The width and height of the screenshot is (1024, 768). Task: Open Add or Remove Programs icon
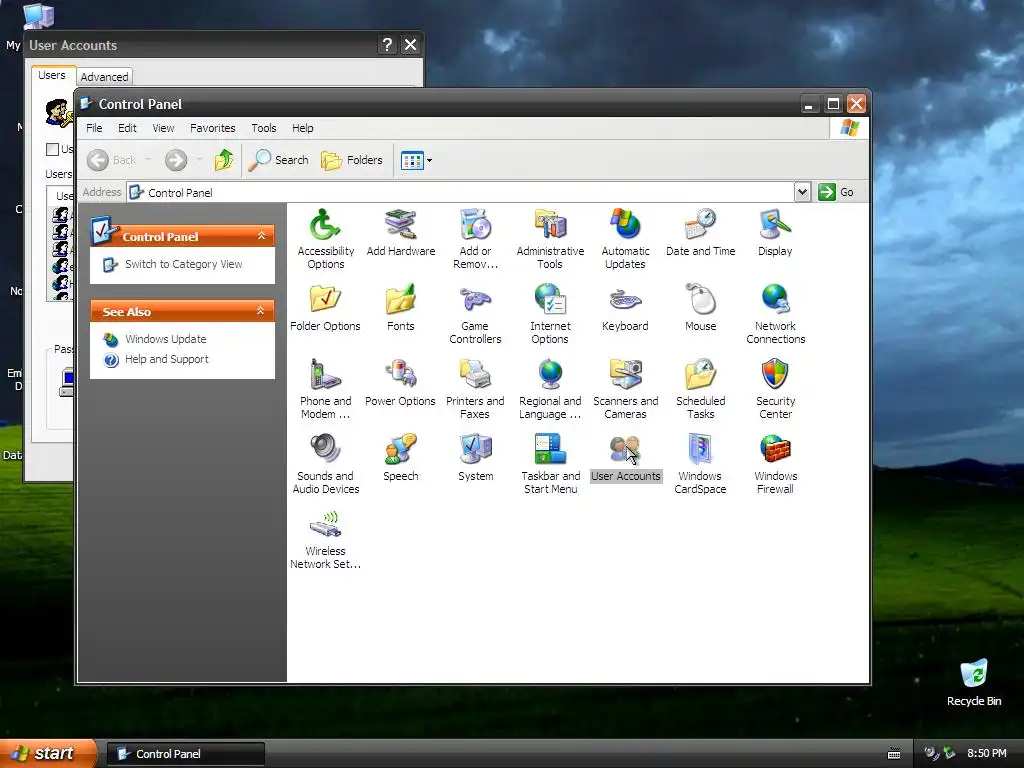pyautogui.click(x=475, y=239)
